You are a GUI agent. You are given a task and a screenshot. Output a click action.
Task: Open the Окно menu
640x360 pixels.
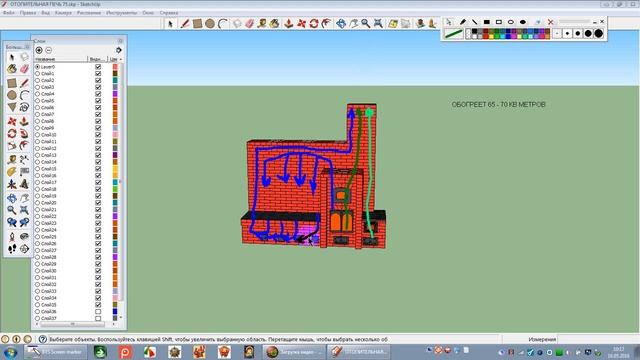(148, 13)
